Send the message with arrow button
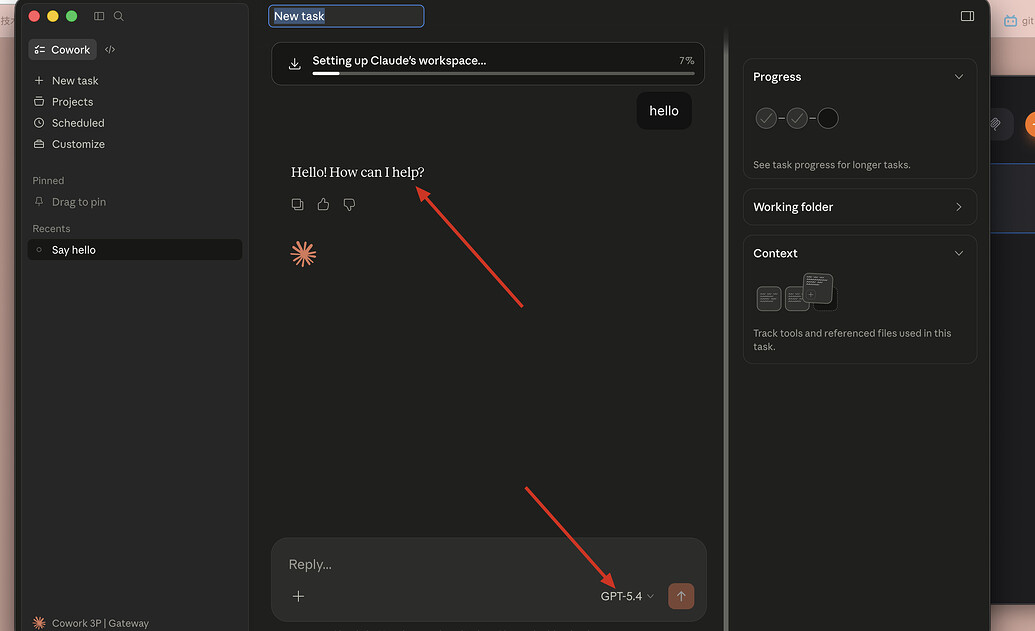Screen dimensions: 1035x631 681,596
